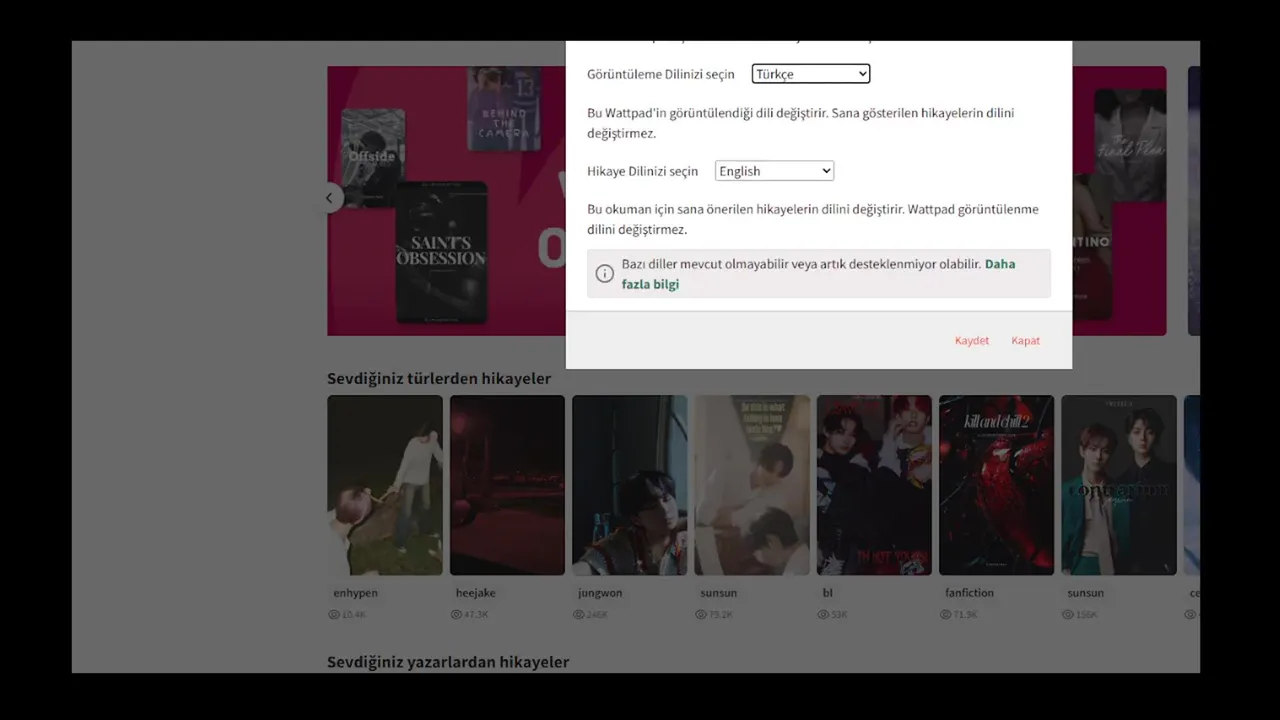Open the Görüntüleme Dilinizi seçin dropdown
This screenshot has height=720, width=1280.
[x=811, y=74]
